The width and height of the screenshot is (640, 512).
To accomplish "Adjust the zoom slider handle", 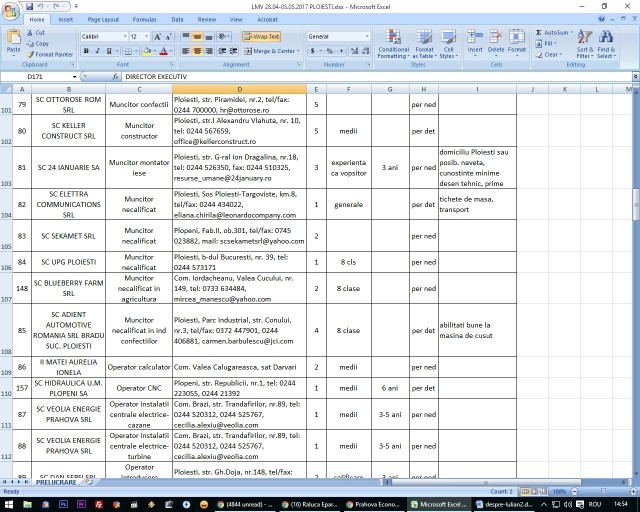I will [604, 492].
